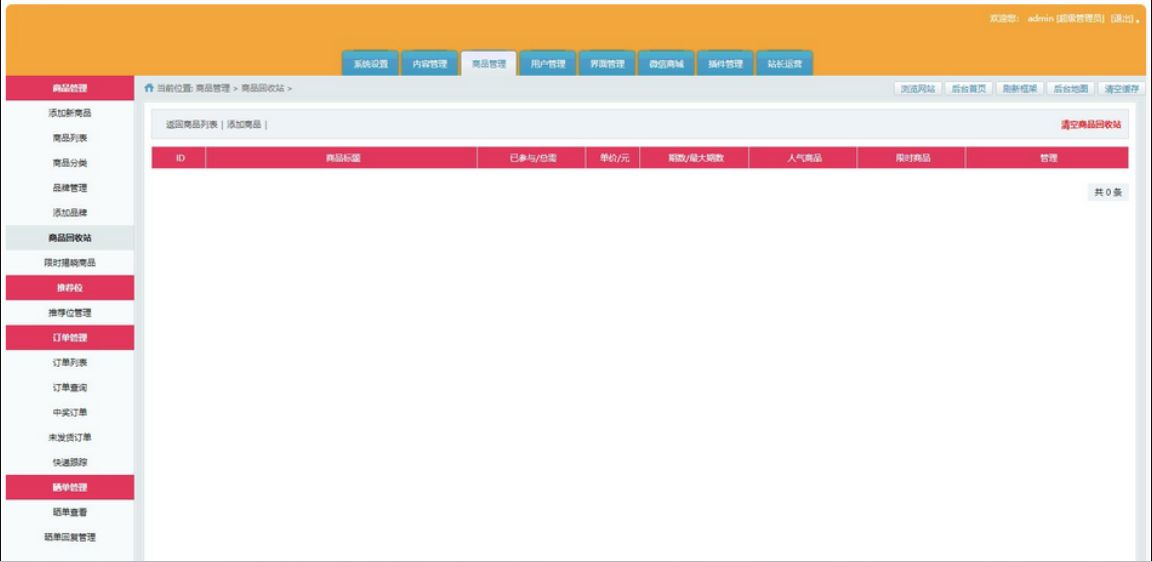The image size is (1152, 562).
Task: Collapse the 订单管理 sidebar section header
Action: pyautogui.click(x=70, y=338)
